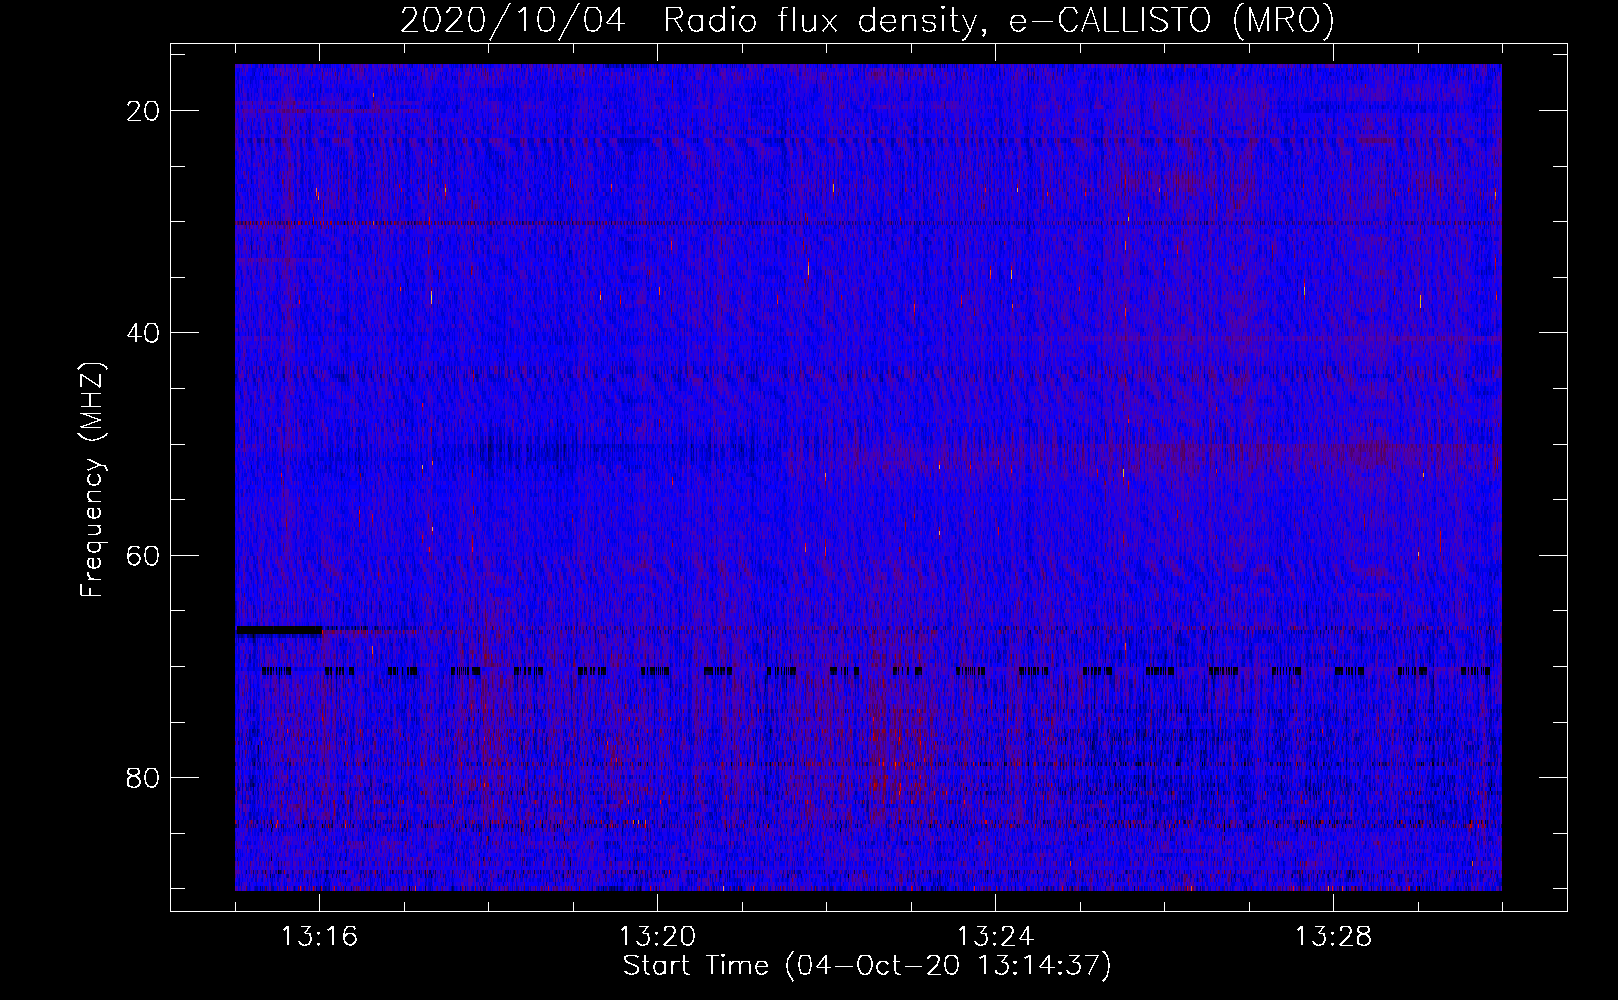Click the 40 MHz frequency tick label
1618x1000 pixels.
144,333
